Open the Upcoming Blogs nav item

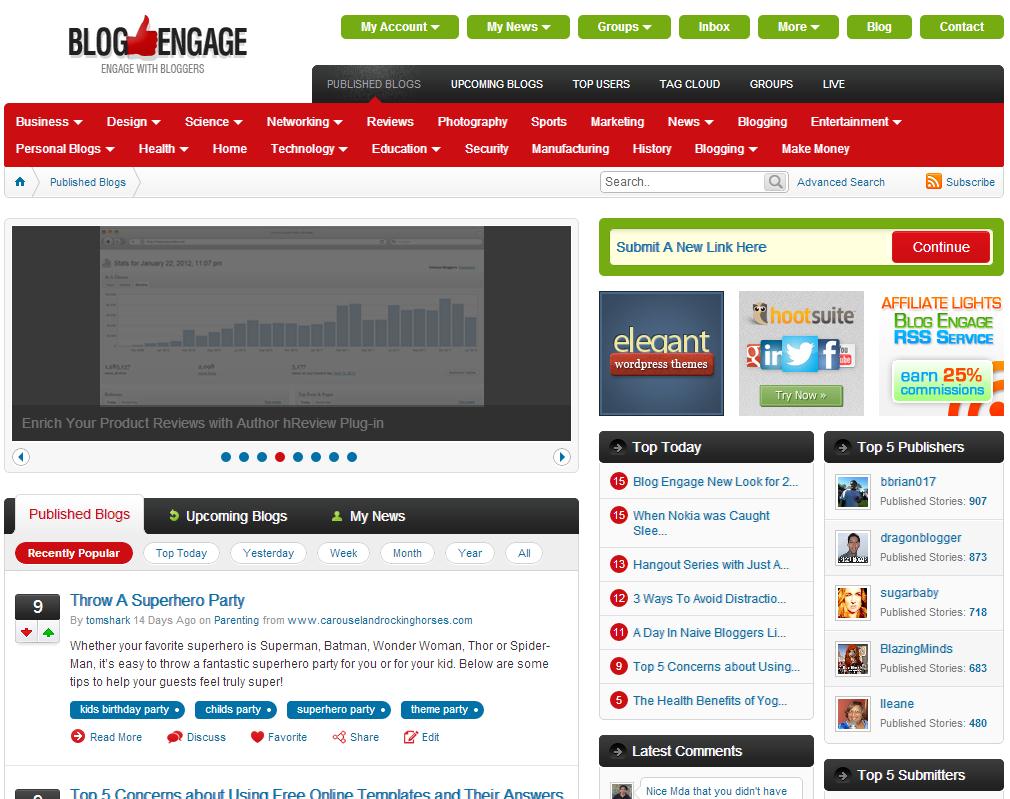pos(497,84)
